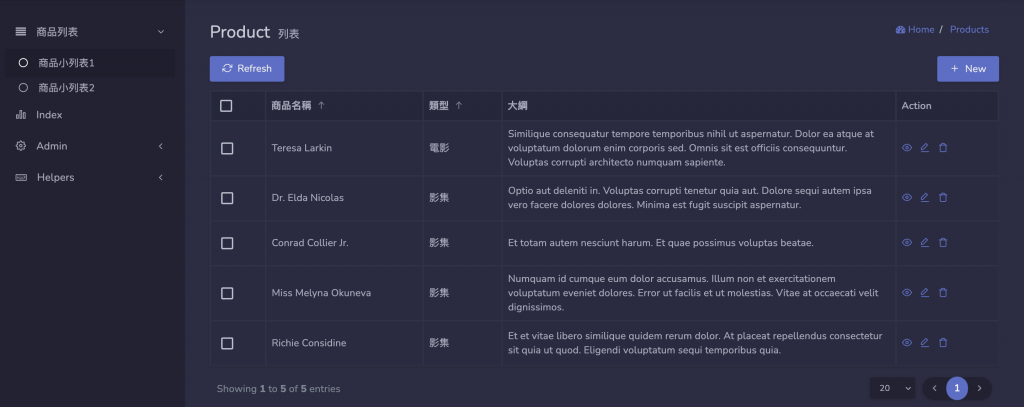The image size is (1024, 407).
Task: Click the delete trash icon for Teresa Larkin
Action: 943,148
